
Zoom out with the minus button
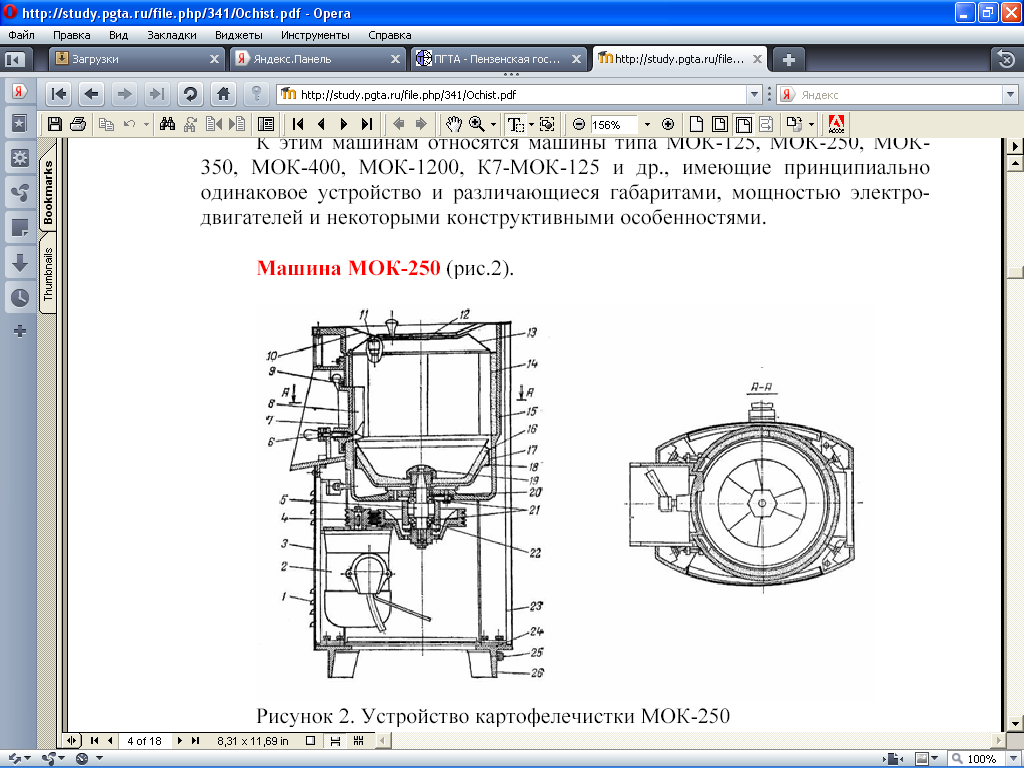(x=578, y=124)
